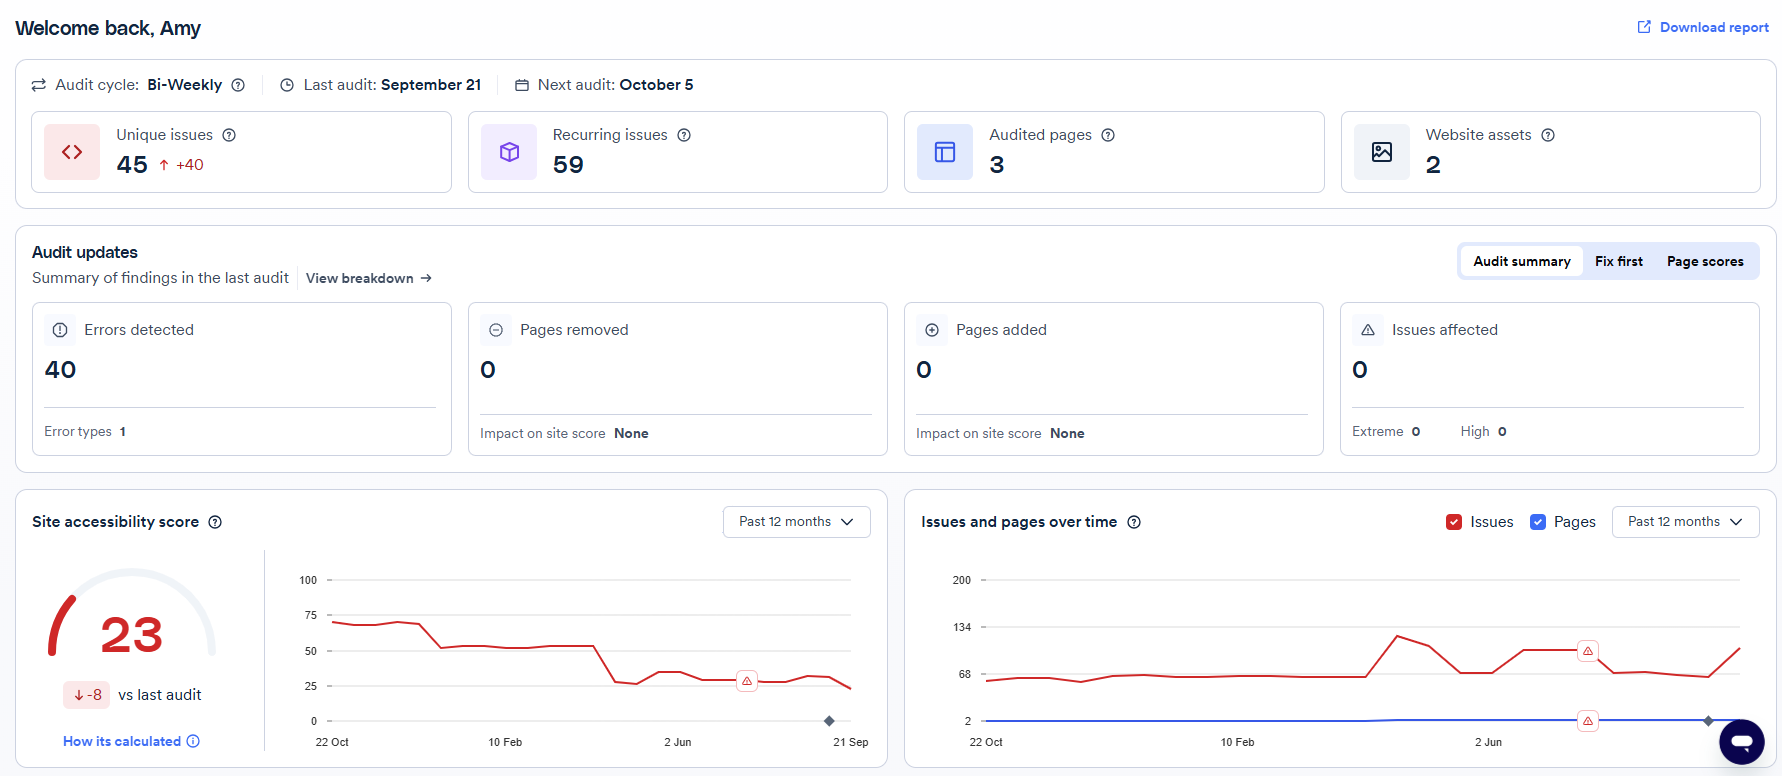Open Issues and pages over time help icon
This screenshot has width=1782, height=776.
(1134, 522)
